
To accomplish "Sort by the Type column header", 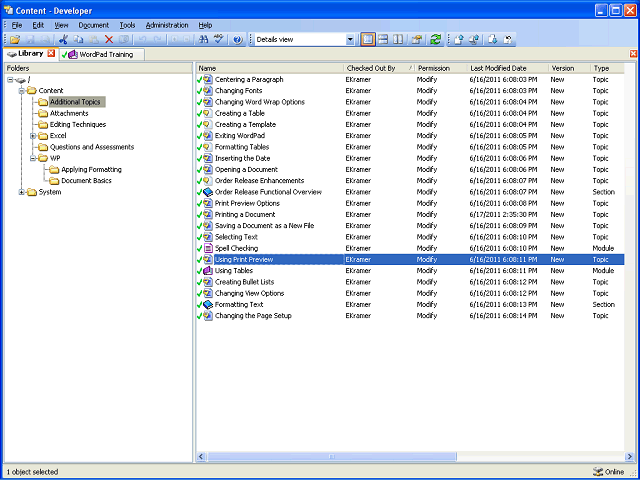I will point(607,68).
